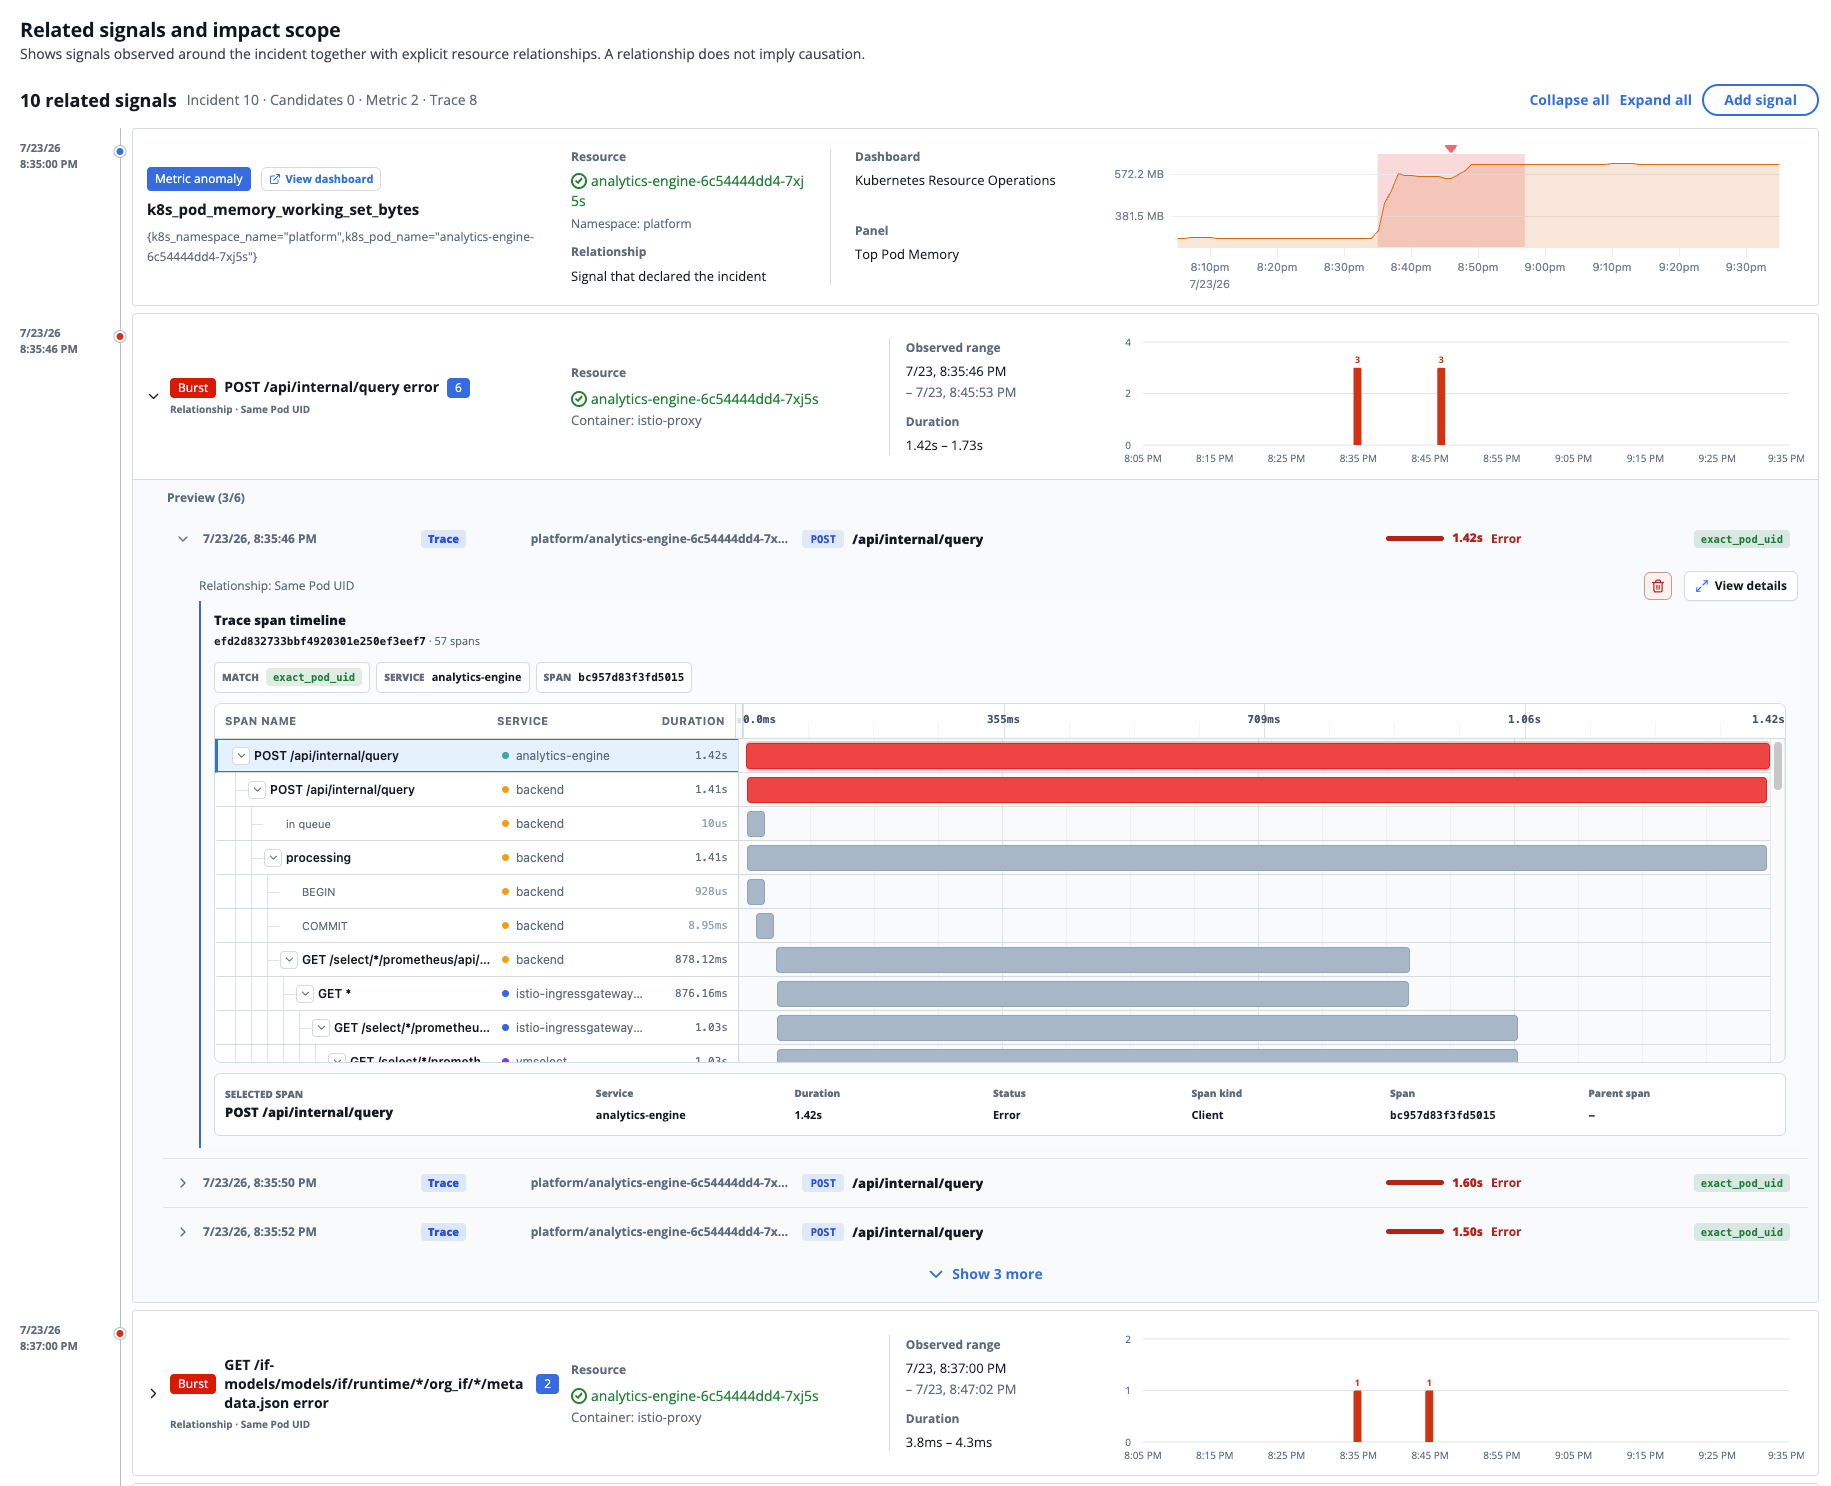Click the gray timeline bar for GET * span
Screen dimensions: 1831x1486
pyautogui.click(x=1093, y=994)
